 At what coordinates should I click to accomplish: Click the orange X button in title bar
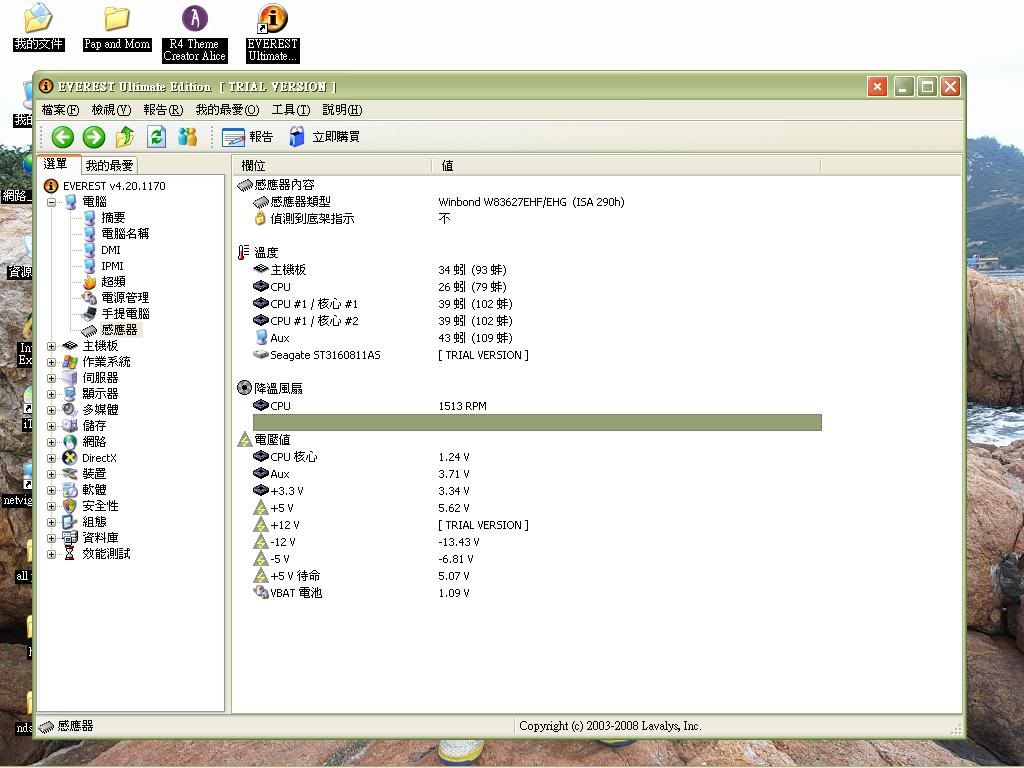[877, 86]
